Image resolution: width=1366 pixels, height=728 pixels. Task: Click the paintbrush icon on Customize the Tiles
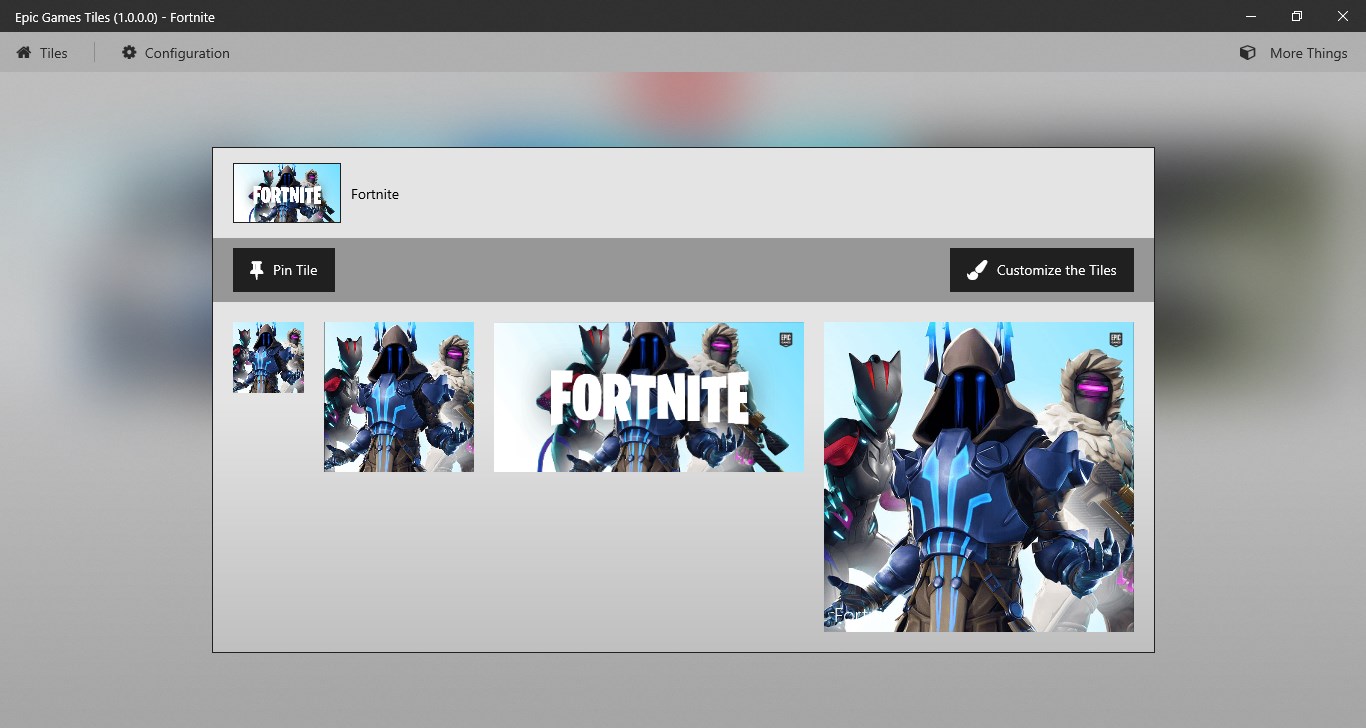[977, 270]
